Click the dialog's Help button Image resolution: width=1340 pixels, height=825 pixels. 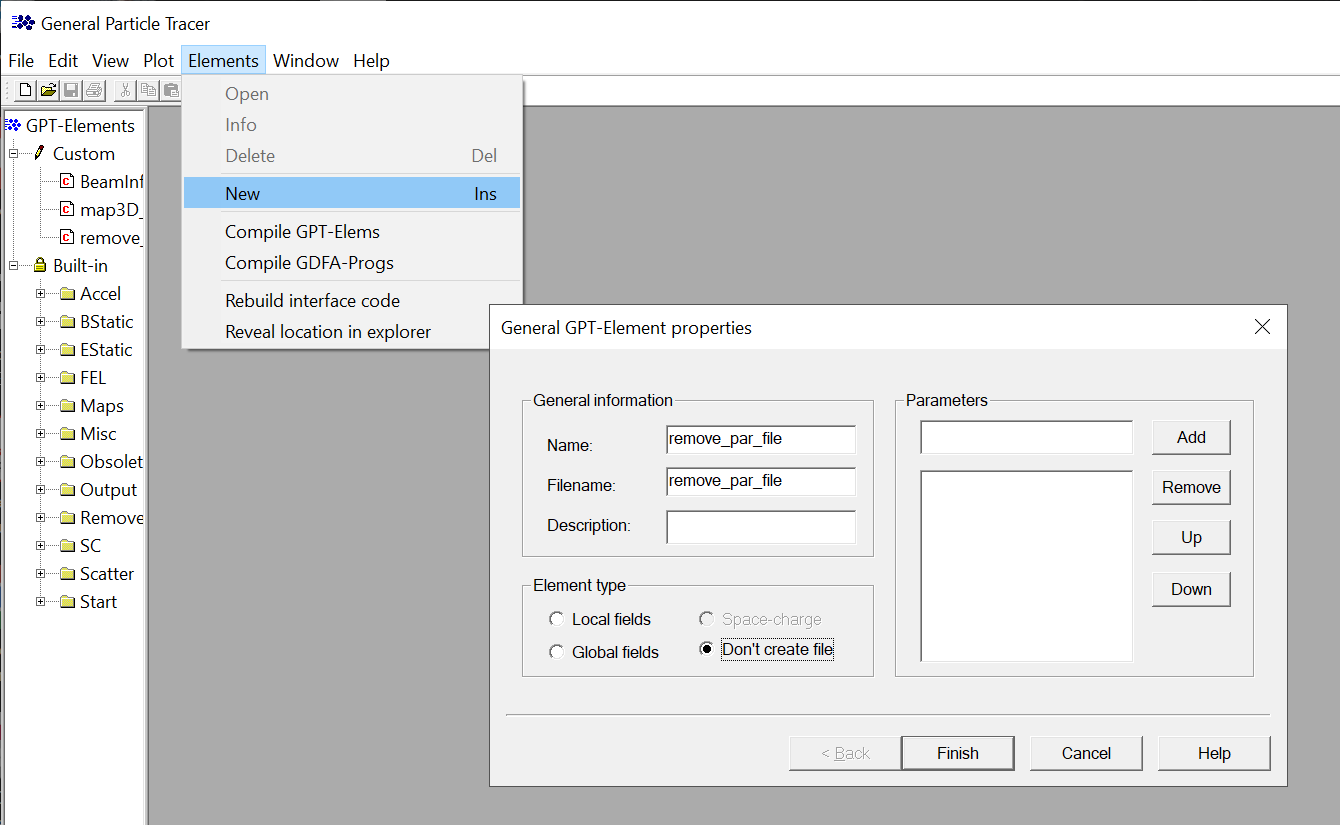click(1214, 753)
